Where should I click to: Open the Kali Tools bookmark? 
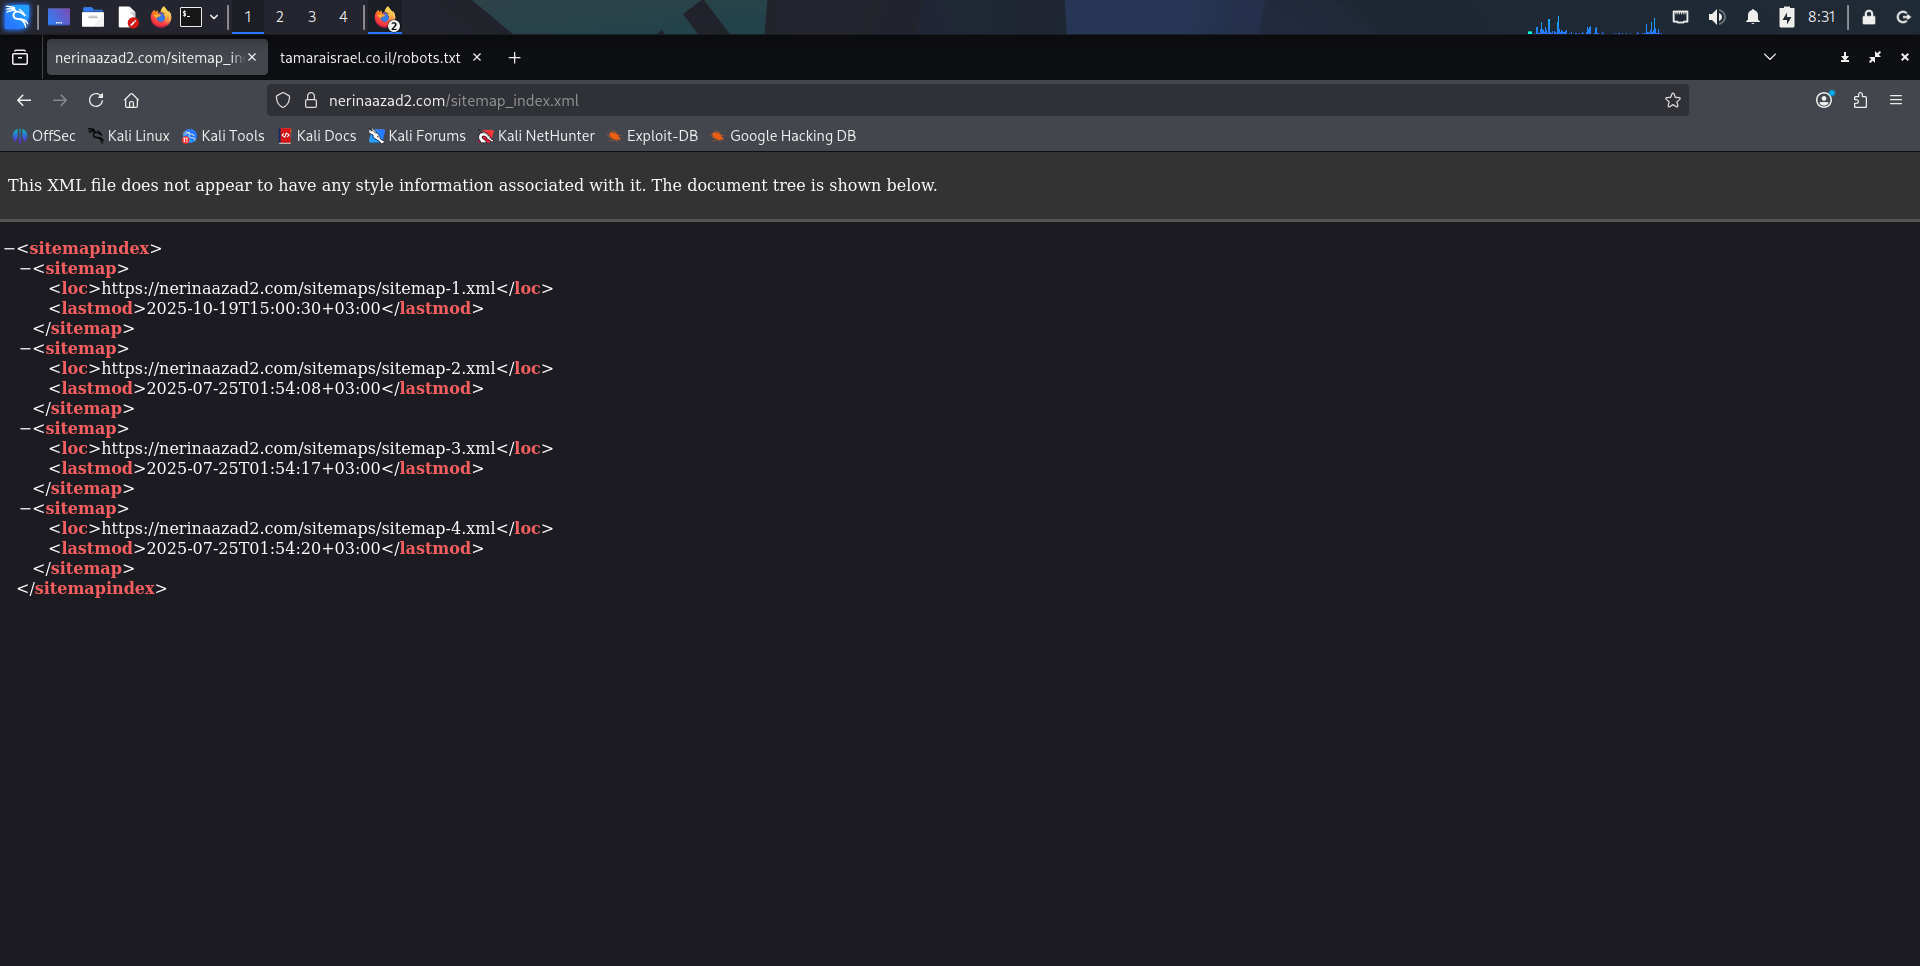coord(223,136)
